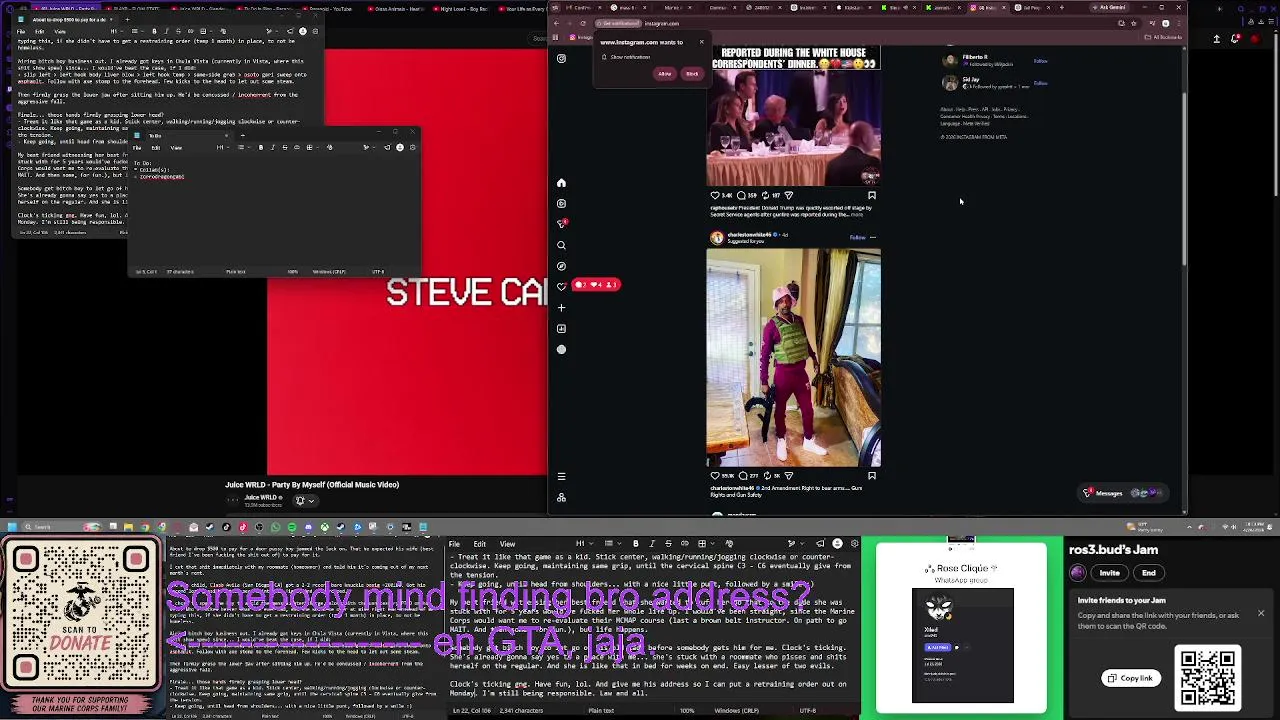Like the charlestonwhite46 post
The height and width of the screenshot is (720, 1280).
[714, 476]
